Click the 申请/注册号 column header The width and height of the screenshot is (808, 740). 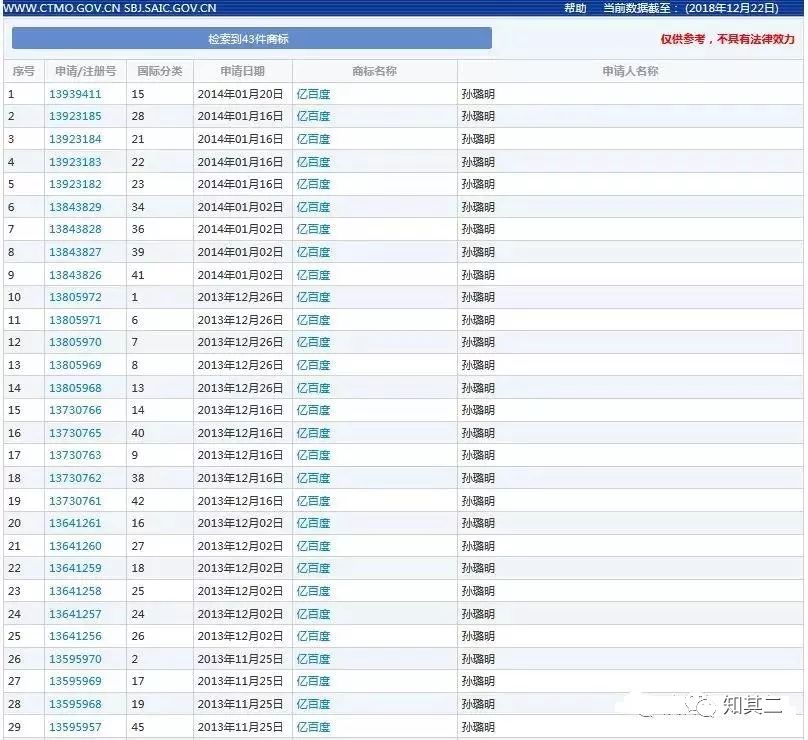[85, 72]
